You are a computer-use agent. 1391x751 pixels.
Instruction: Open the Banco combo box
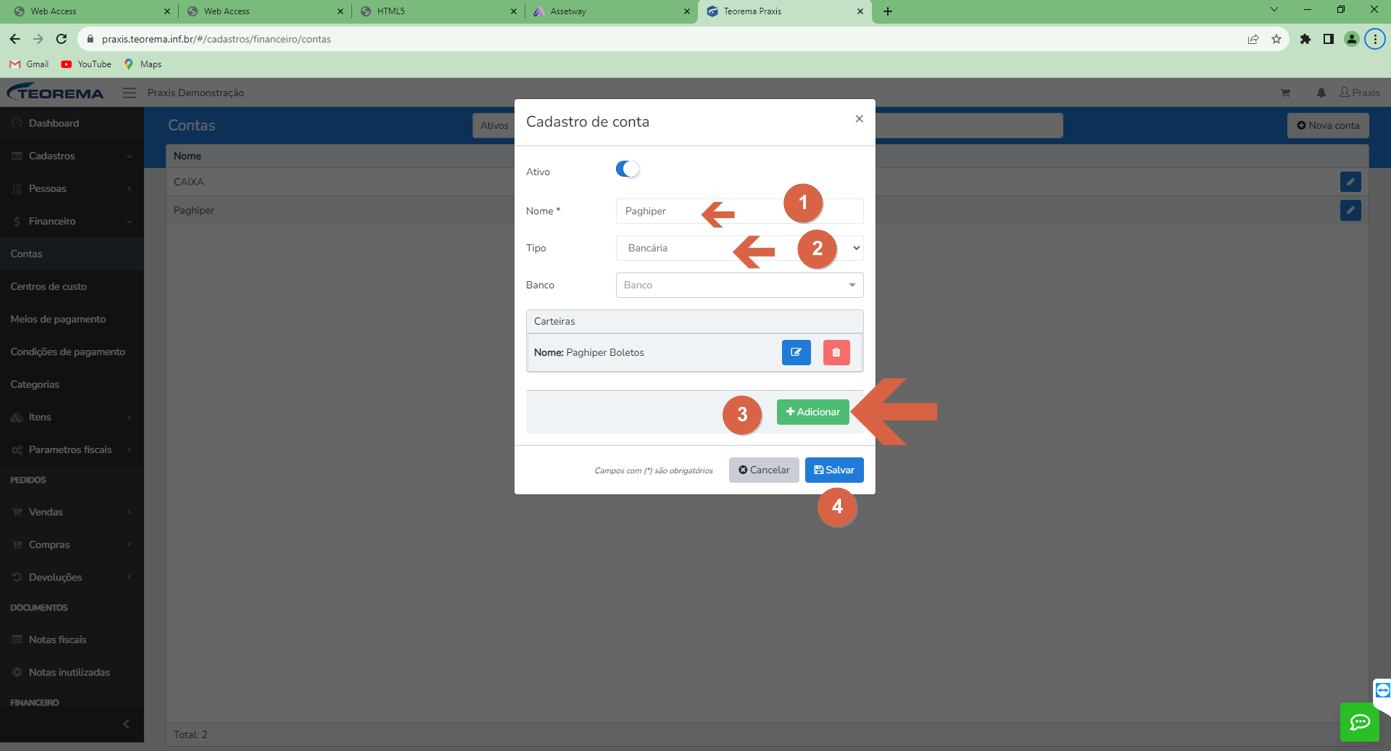(739, 285)
